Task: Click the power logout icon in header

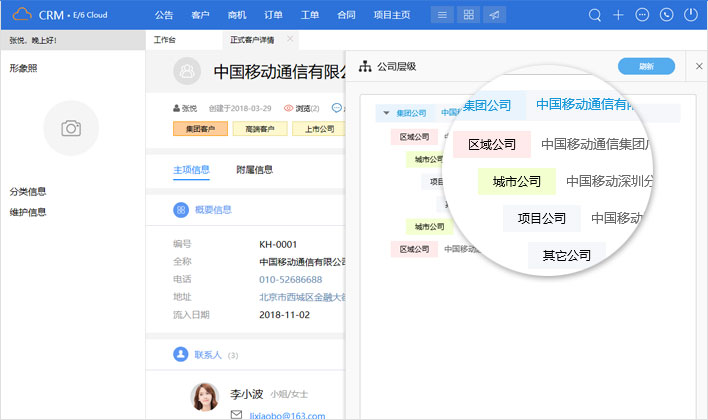Action: pyautogui.click(x=691, y=15)
